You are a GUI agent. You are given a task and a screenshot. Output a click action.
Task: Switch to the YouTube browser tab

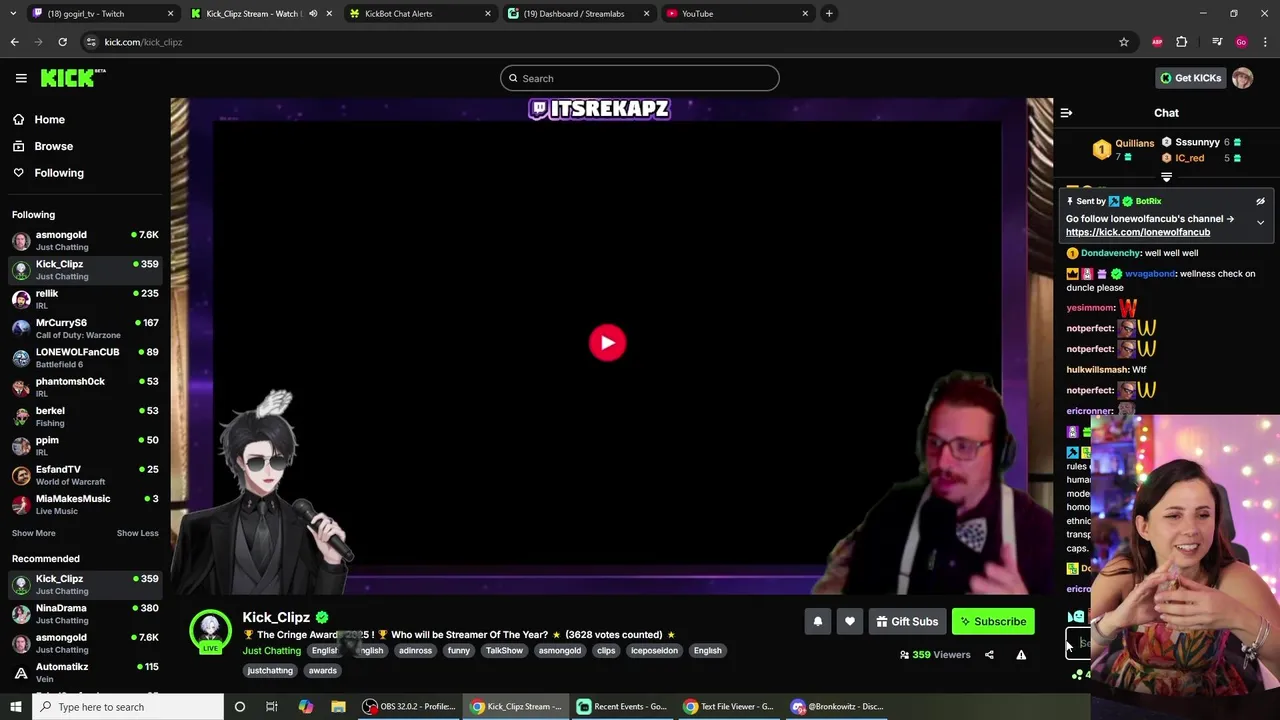[x=737, y=14]
